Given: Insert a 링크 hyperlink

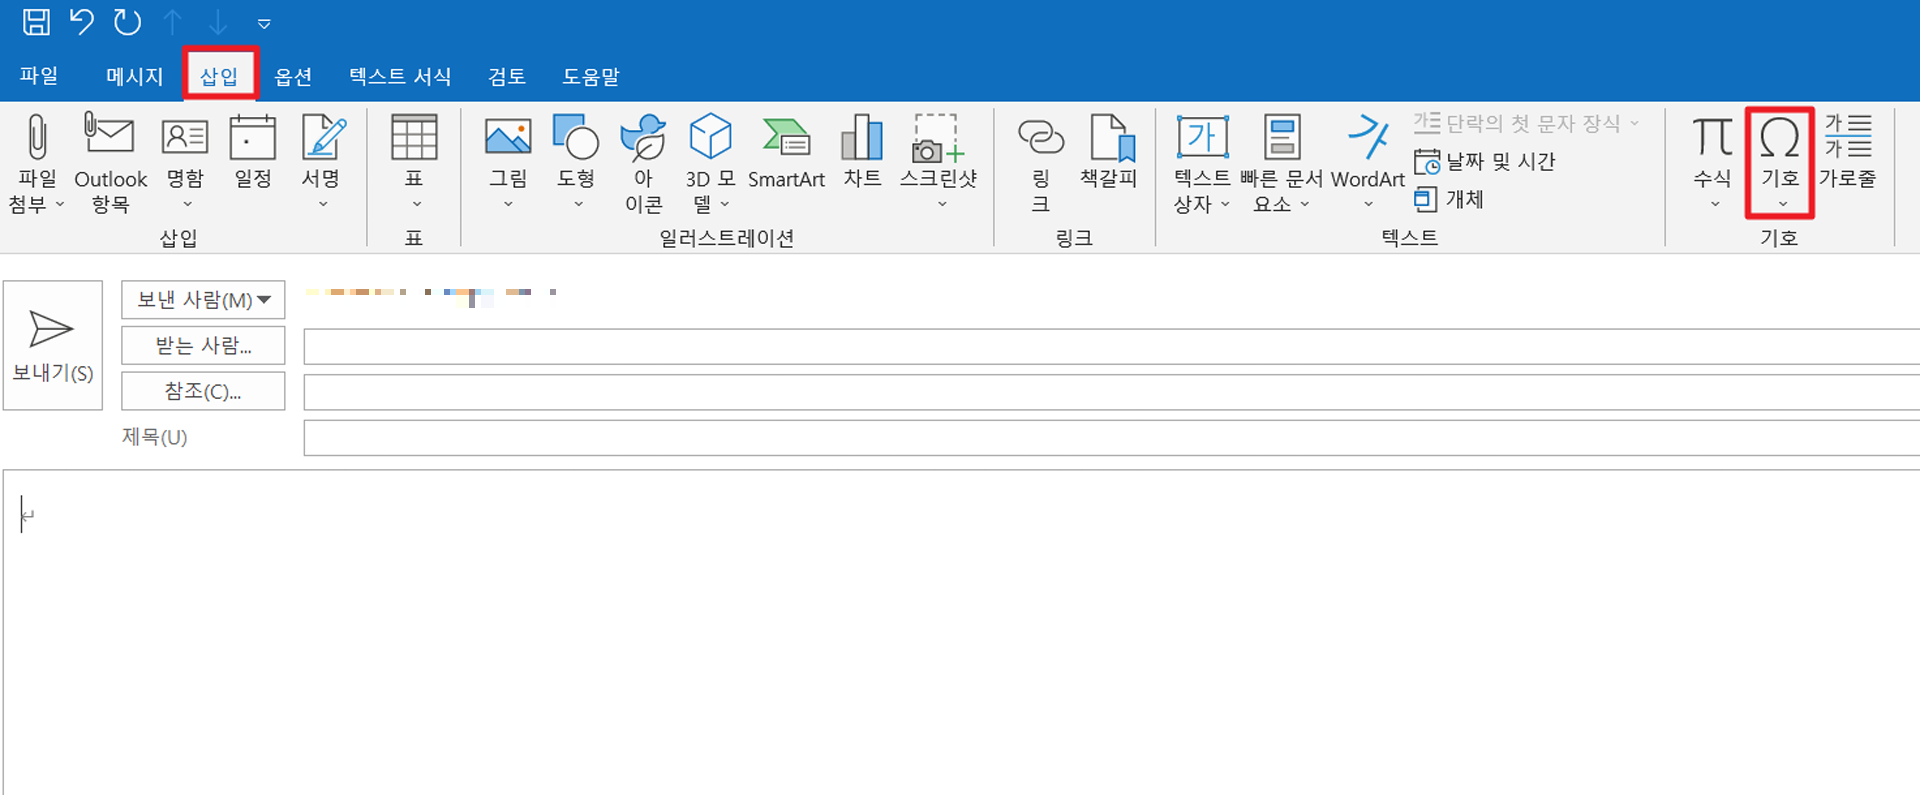Looking at the screenshot, I should point(1040,163).
